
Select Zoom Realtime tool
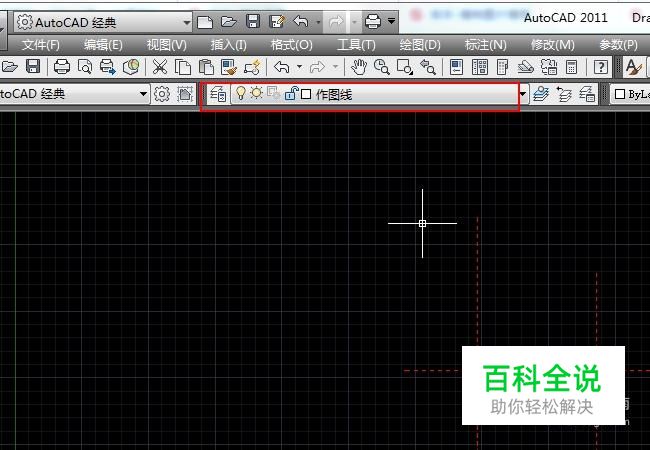coord(382,67)
